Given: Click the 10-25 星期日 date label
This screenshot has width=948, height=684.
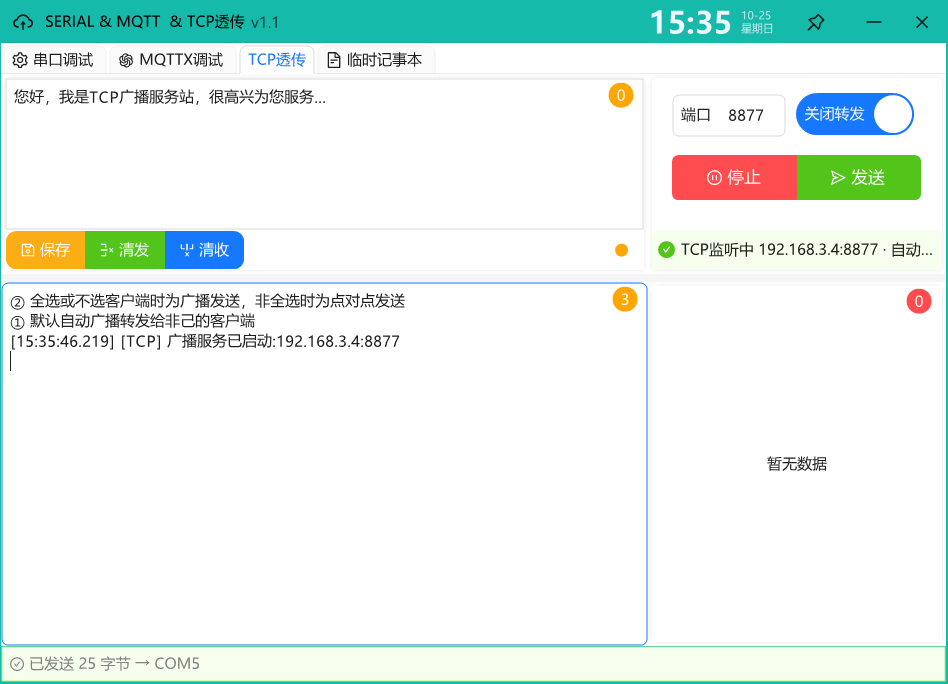Looking at the screenshot, I should coord(756,22).
